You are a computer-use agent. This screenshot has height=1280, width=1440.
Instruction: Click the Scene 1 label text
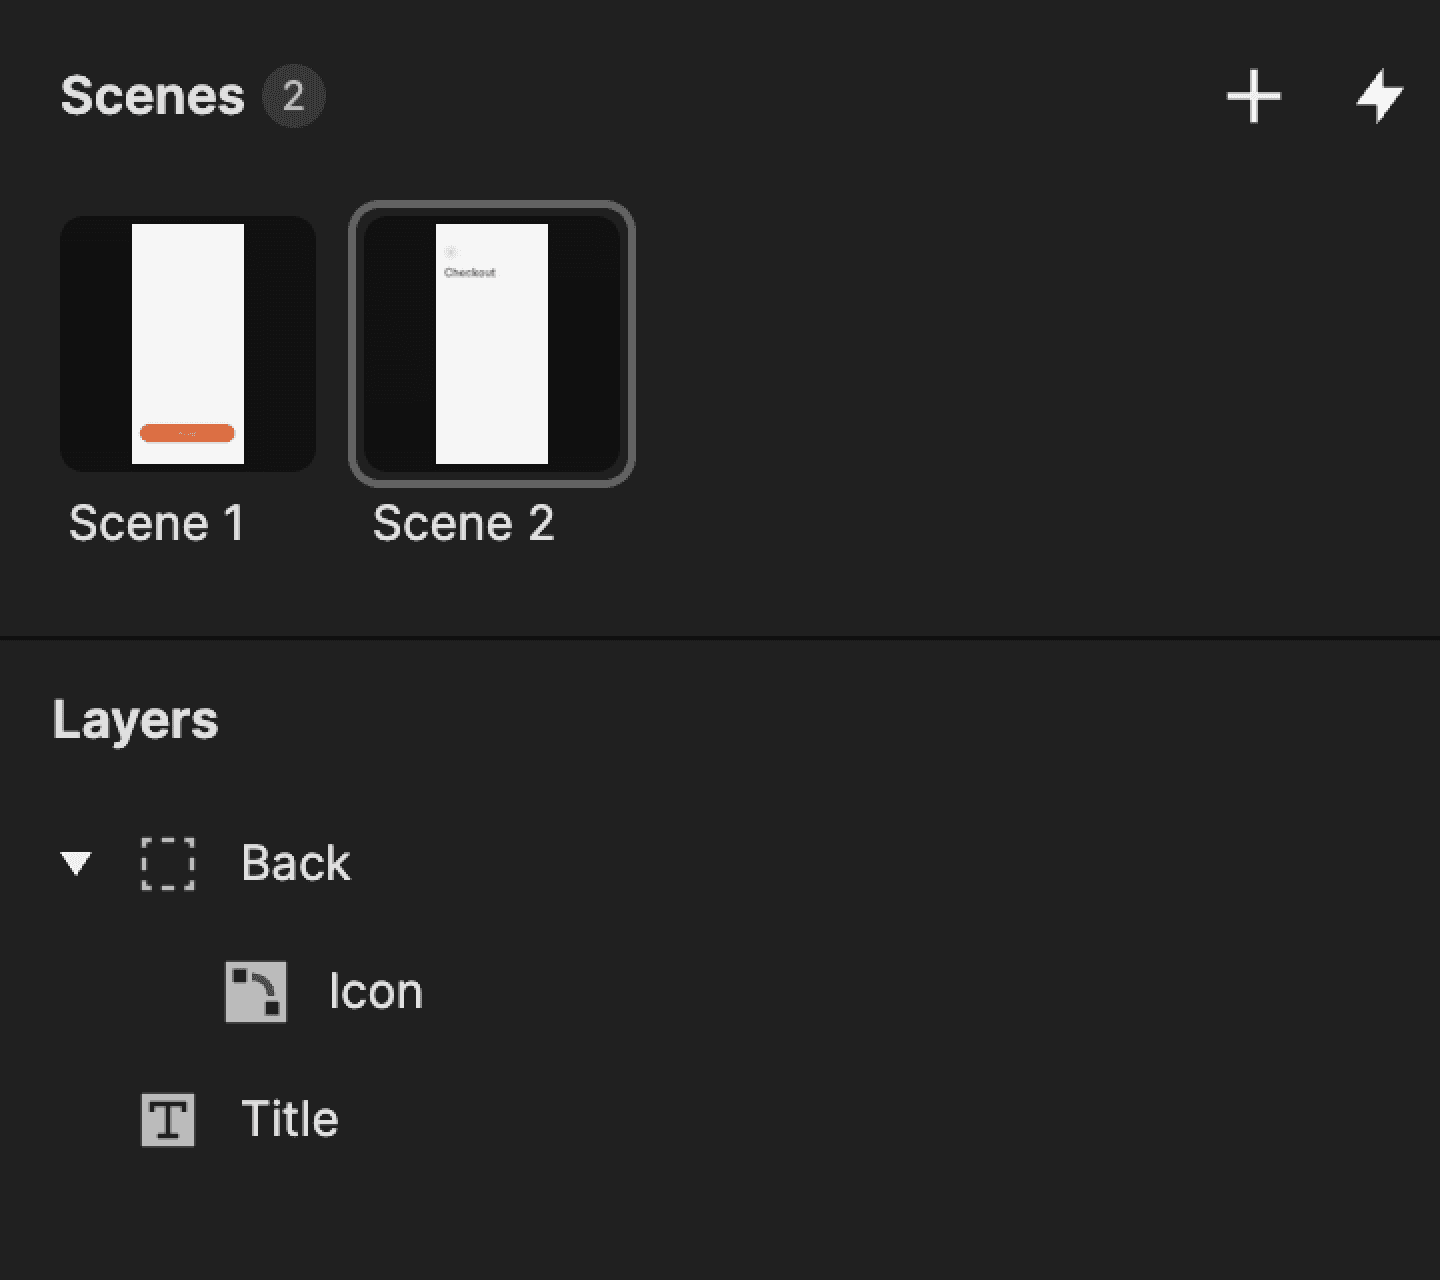click(157, 522)
